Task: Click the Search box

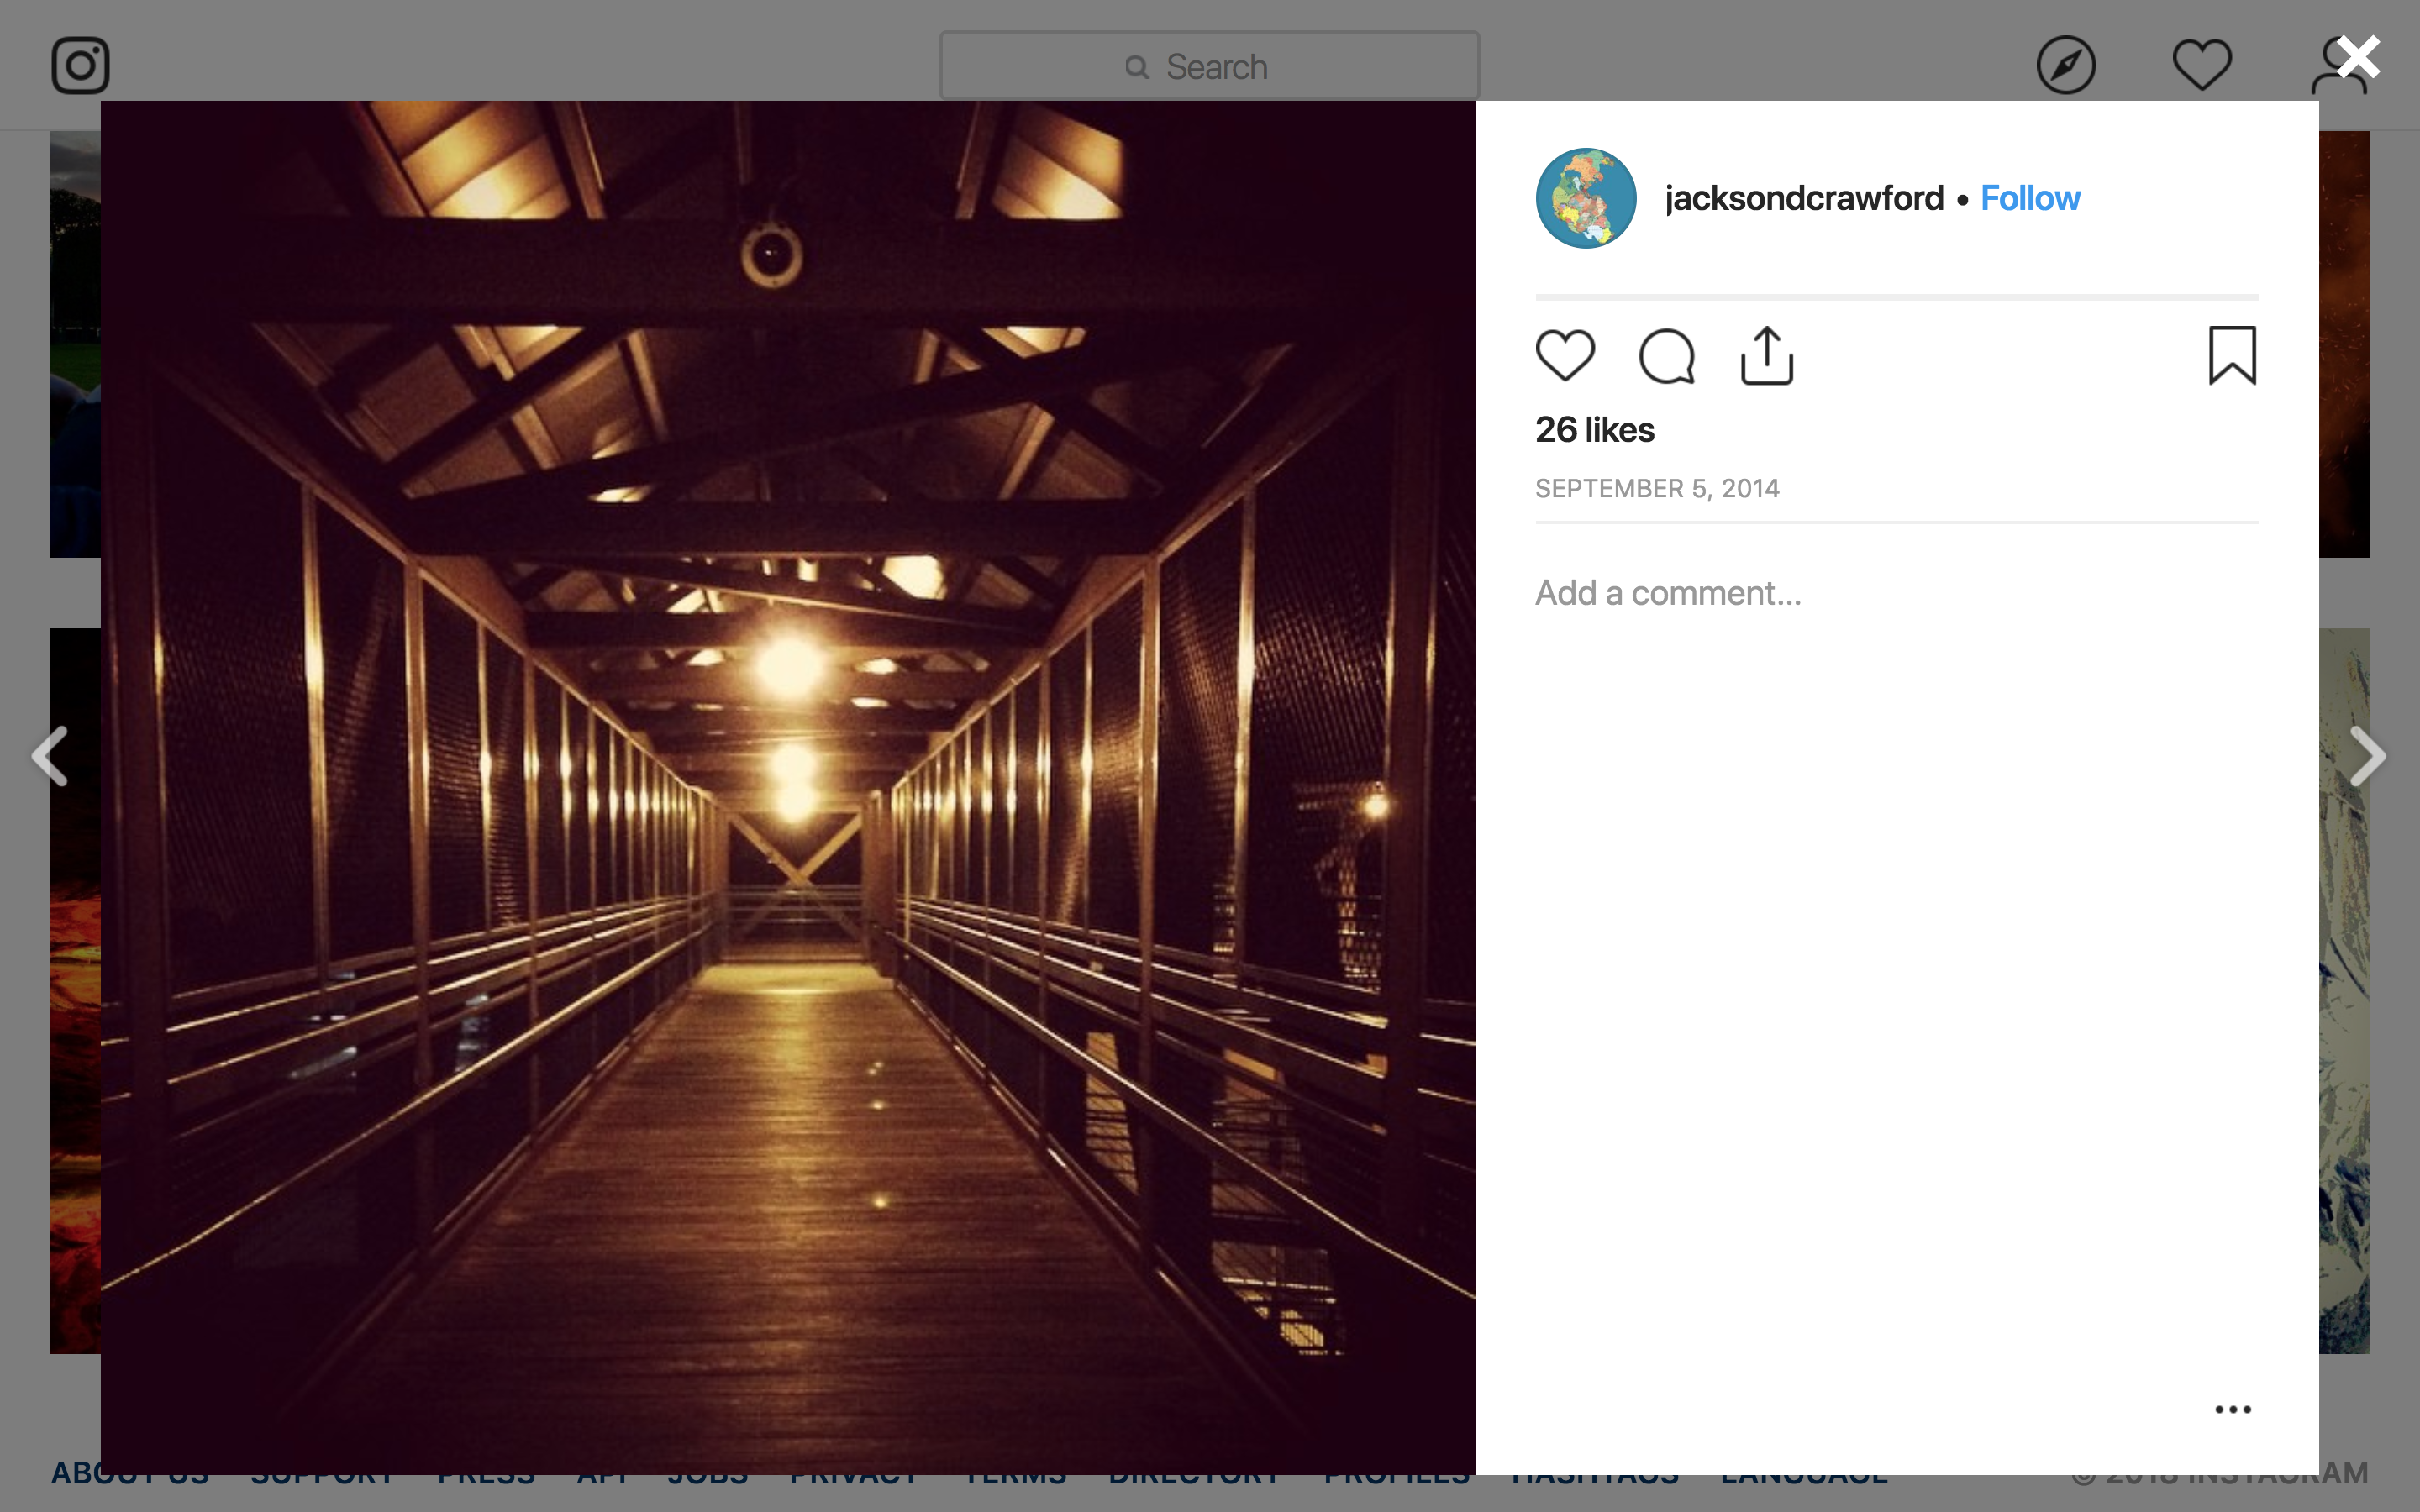Action: click(1210, 66)
